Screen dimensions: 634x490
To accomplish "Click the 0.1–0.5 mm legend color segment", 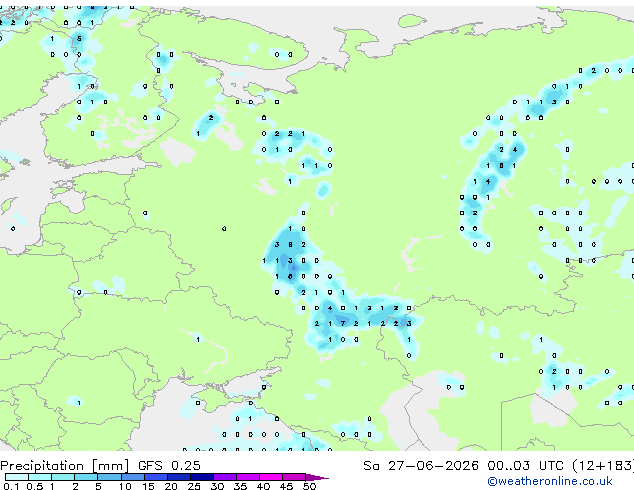I will [x=17, y=477].
